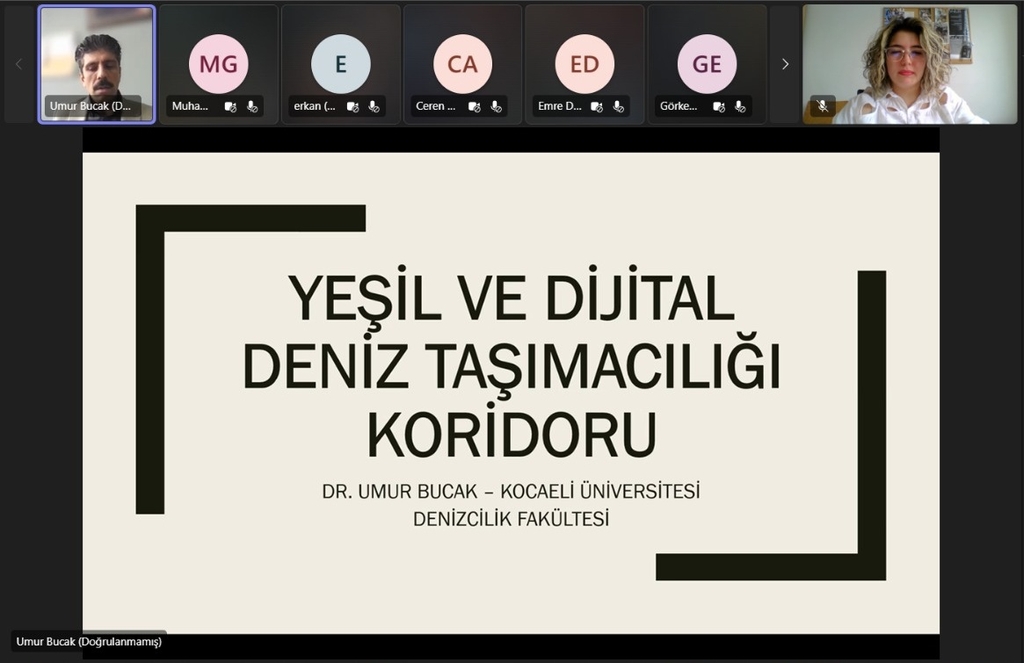The width and height of the screenshot is (1024, 663).
Task: Click the camera-off icon on erkan tile
Action: click(352, 106)
